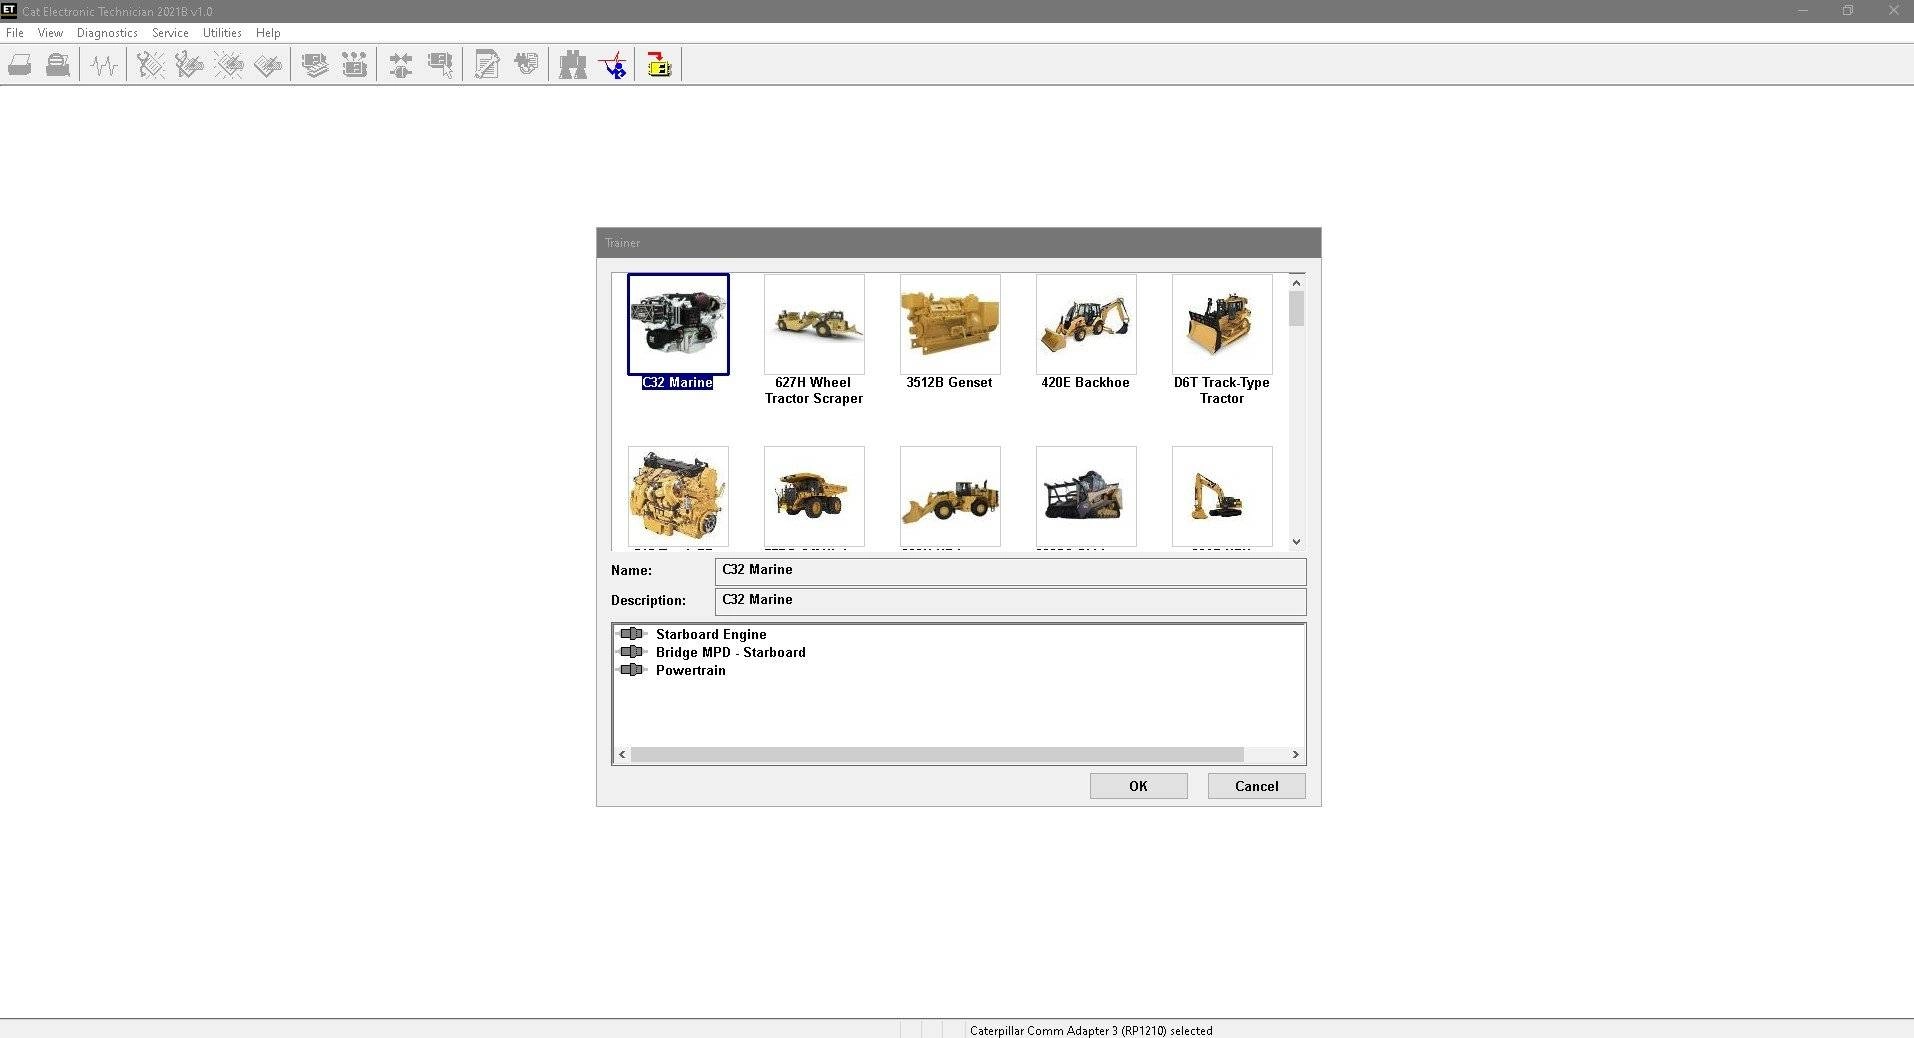Select Bridge MPD - Starboard entry

pos(730,652)
